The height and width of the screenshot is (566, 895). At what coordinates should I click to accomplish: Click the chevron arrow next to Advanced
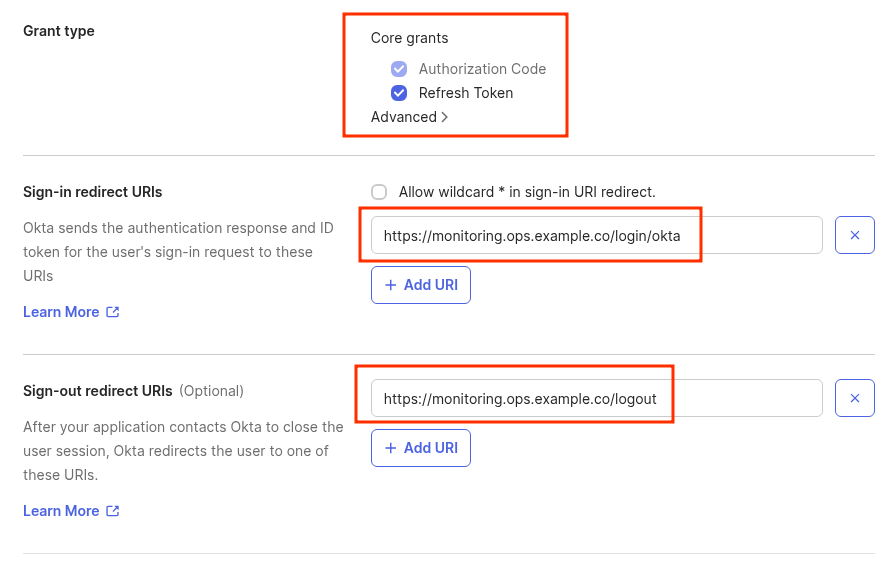pos(445,117)
